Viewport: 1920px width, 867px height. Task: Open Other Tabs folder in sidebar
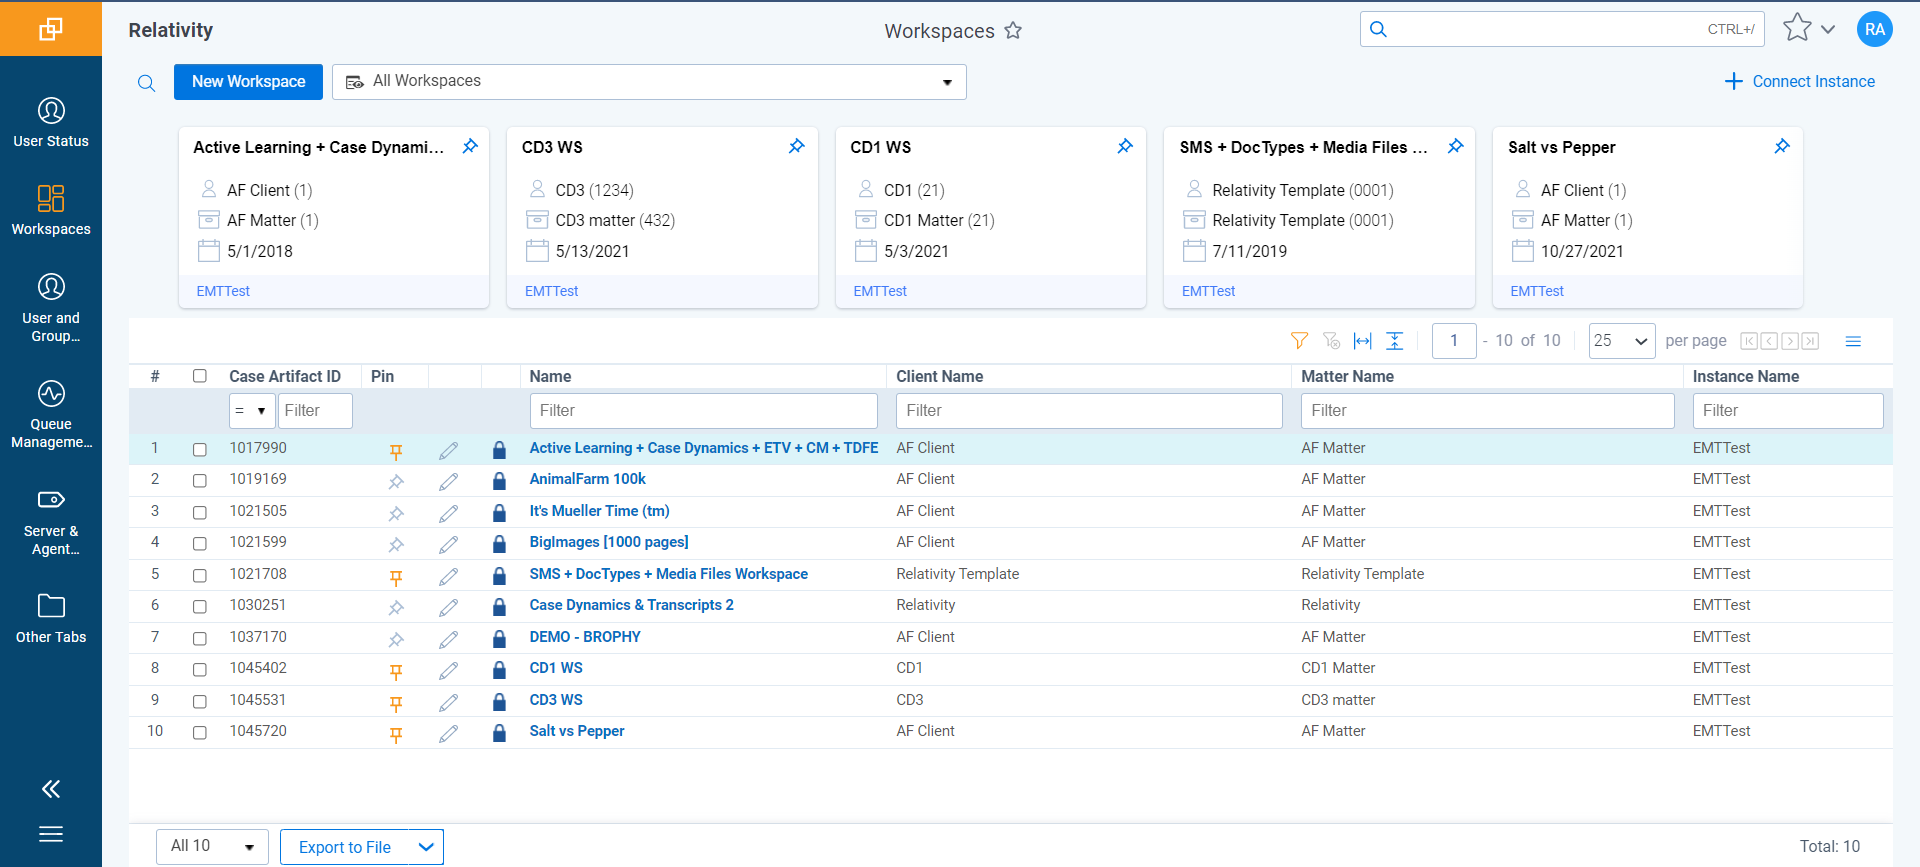click(x=51, y=618)
